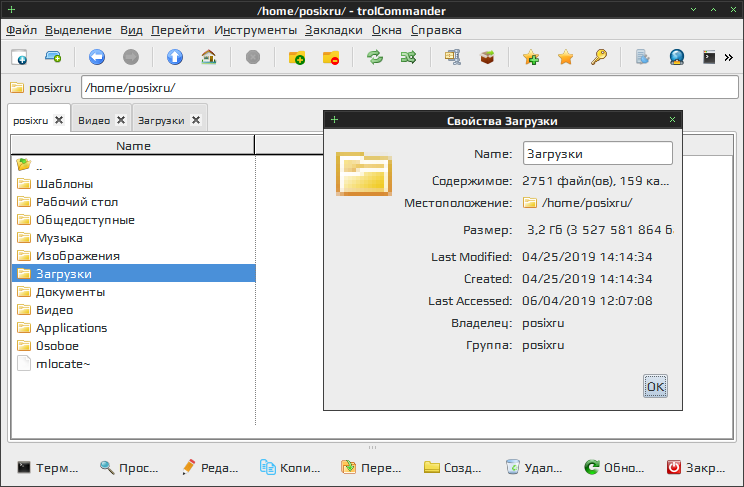Switch to the Видео tab
The height and width of the screenshot is (487, 744).
[x=94, y=120]
